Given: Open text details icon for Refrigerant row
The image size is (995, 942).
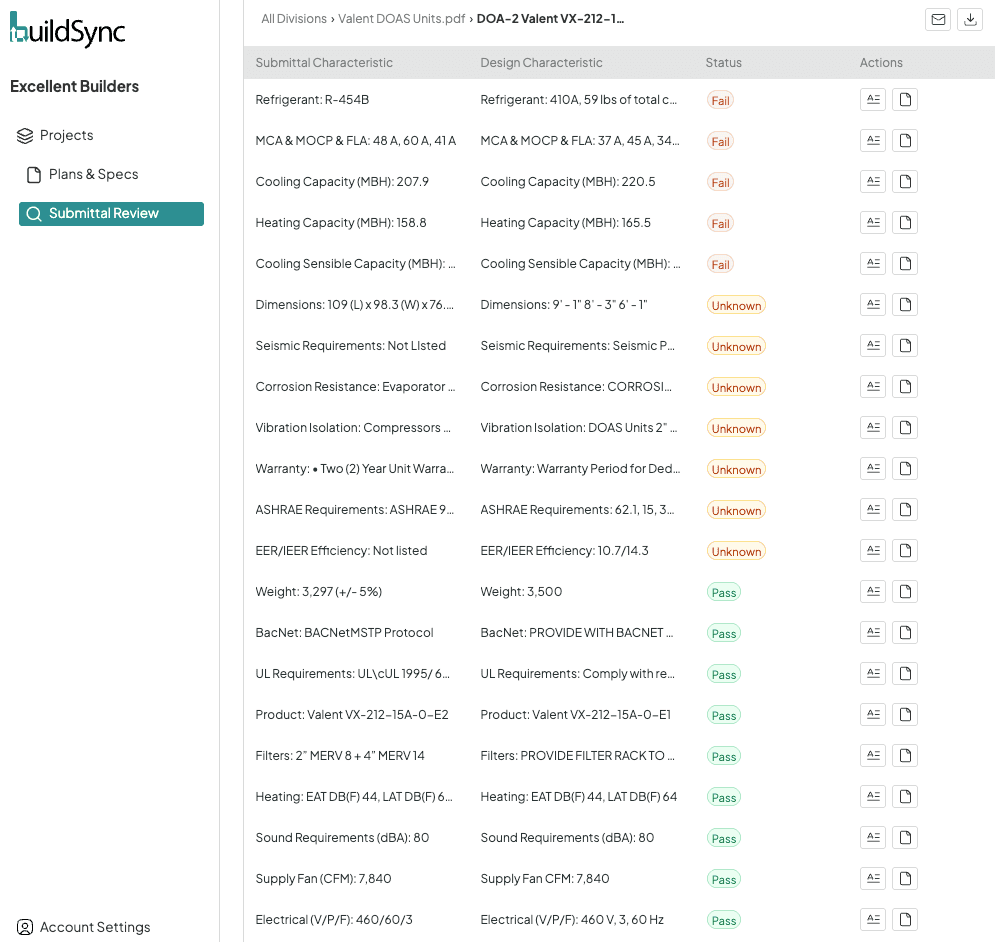Looking at the screenshot, I should point(873,100).
